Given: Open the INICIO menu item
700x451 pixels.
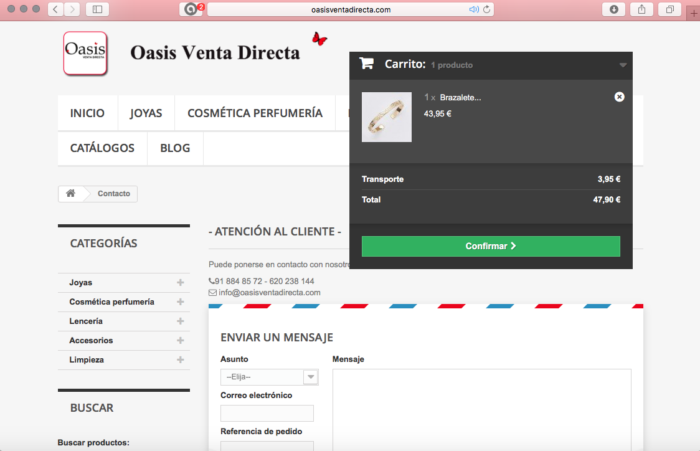Looking at the screenshot, I should coord(87,113).
